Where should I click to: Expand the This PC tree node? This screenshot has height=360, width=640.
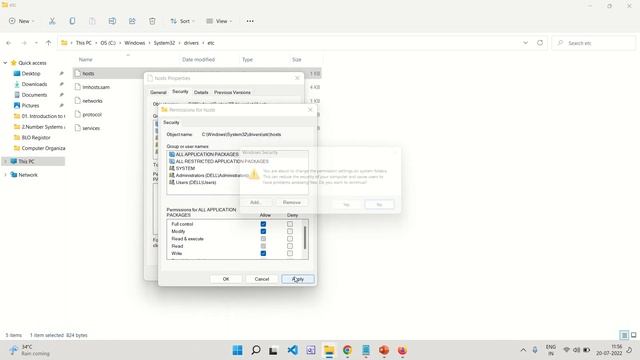pyautogui.click(x=5, y=162)
